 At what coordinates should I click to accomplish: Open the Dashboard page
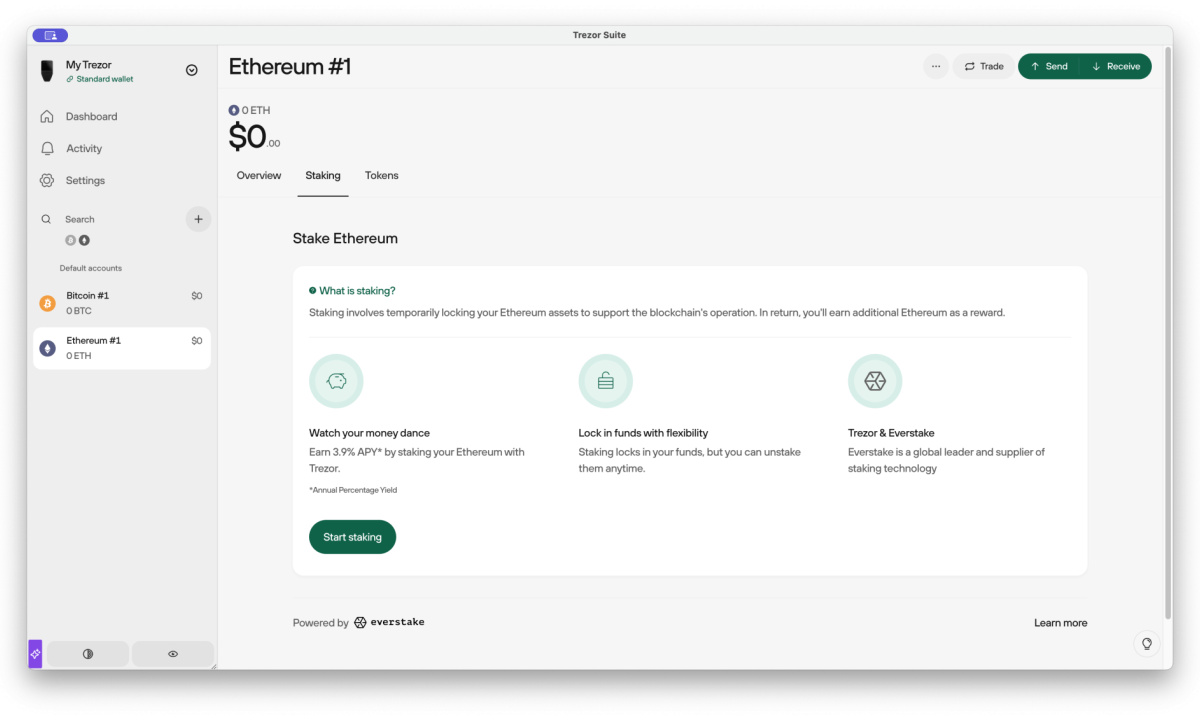pyautogui.click(x=91, y=117)
